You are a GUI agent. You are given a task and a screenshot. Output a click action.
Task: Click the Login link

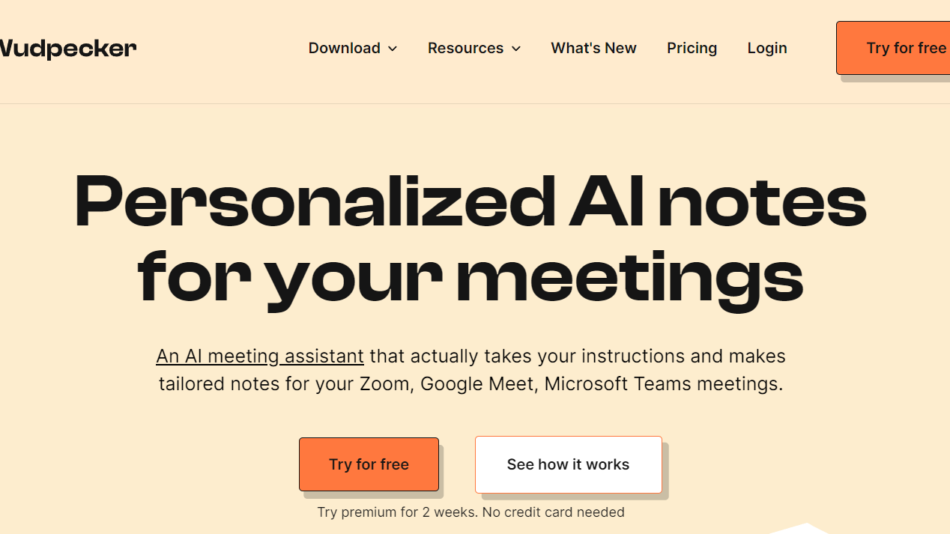click(767, 48)
